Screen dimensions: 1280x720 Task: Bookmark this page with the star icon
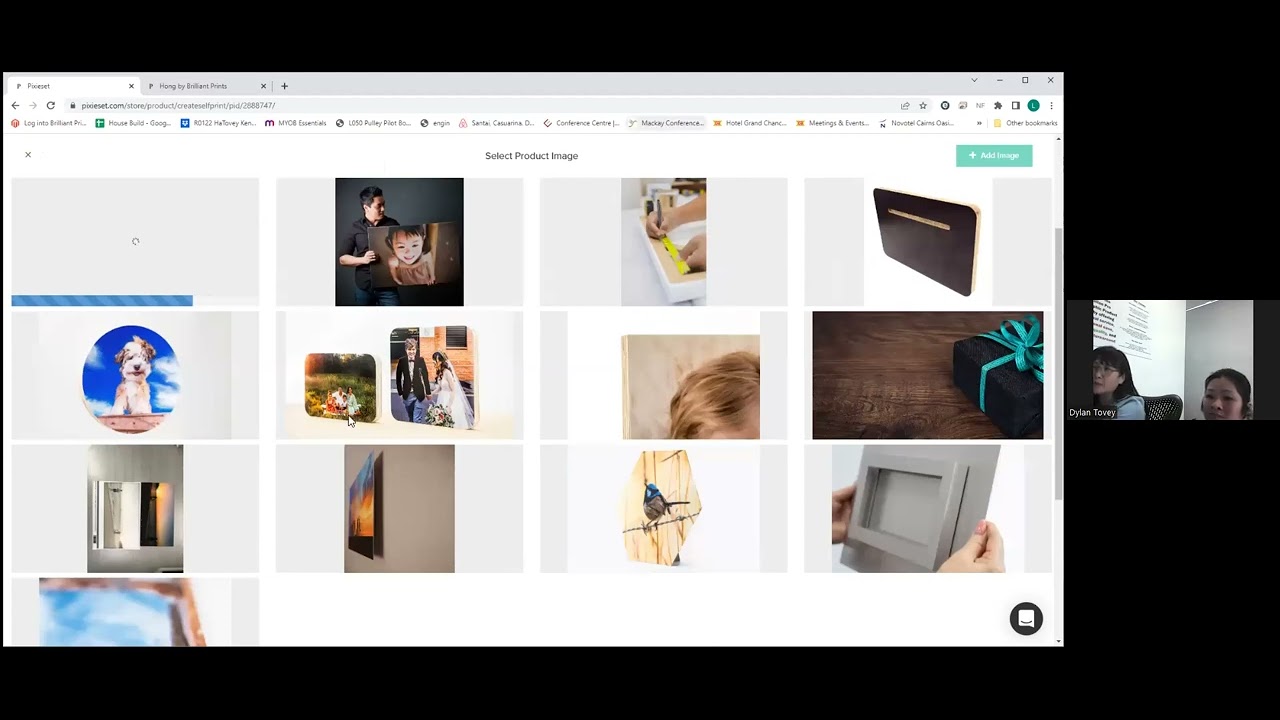[923, 105]
